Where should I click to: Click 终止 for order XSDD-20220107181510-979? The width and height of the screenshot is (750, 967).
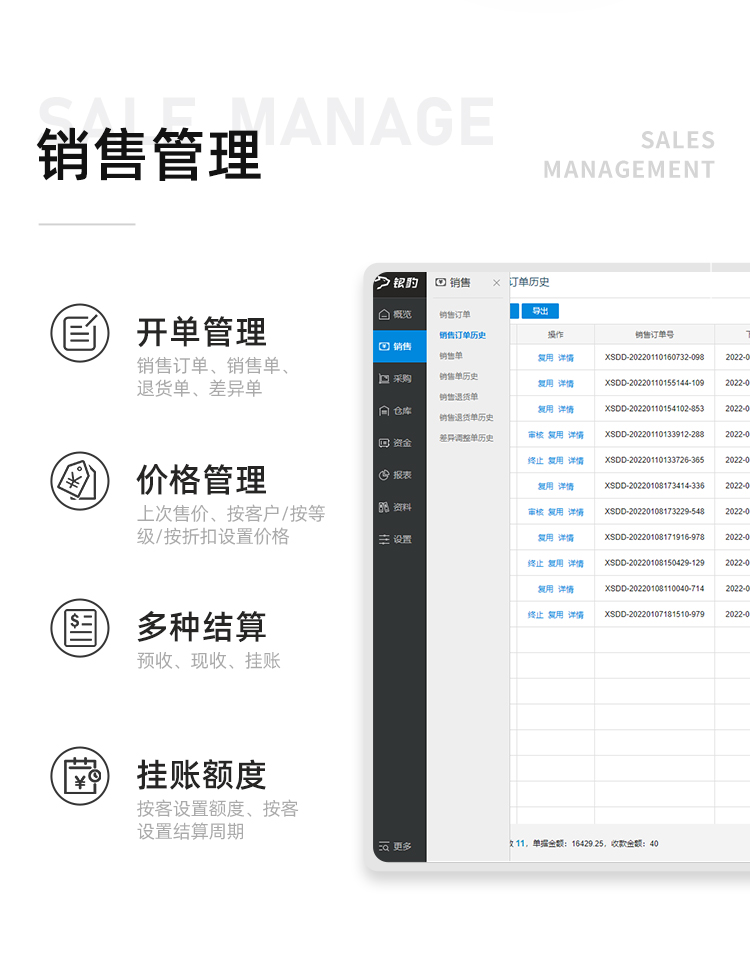535,615
